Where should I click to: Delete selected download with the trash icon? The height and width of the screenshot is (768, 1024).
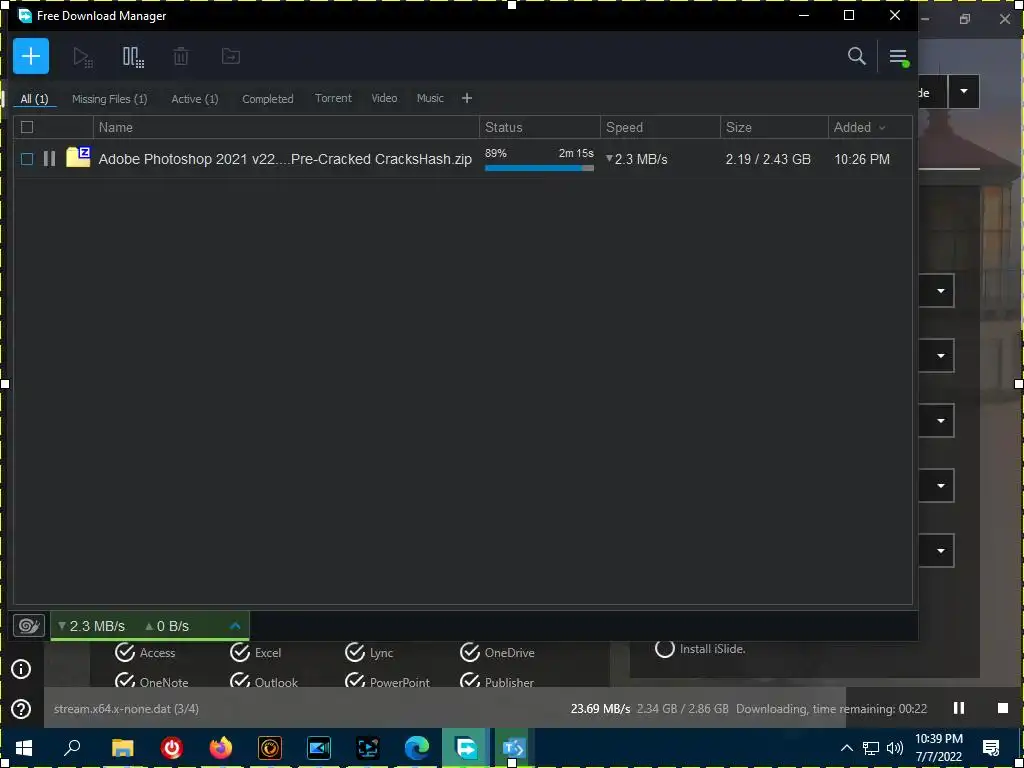coord(181,57)
